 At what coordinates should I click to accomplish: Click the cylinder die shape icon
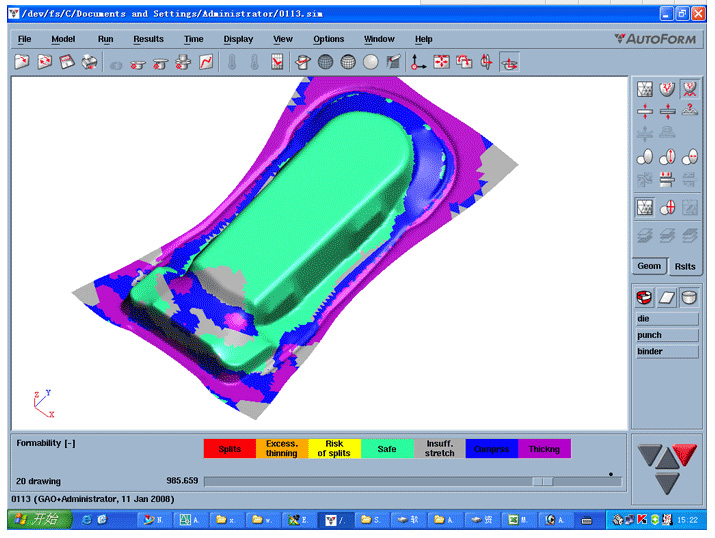[x=689, y=297]
